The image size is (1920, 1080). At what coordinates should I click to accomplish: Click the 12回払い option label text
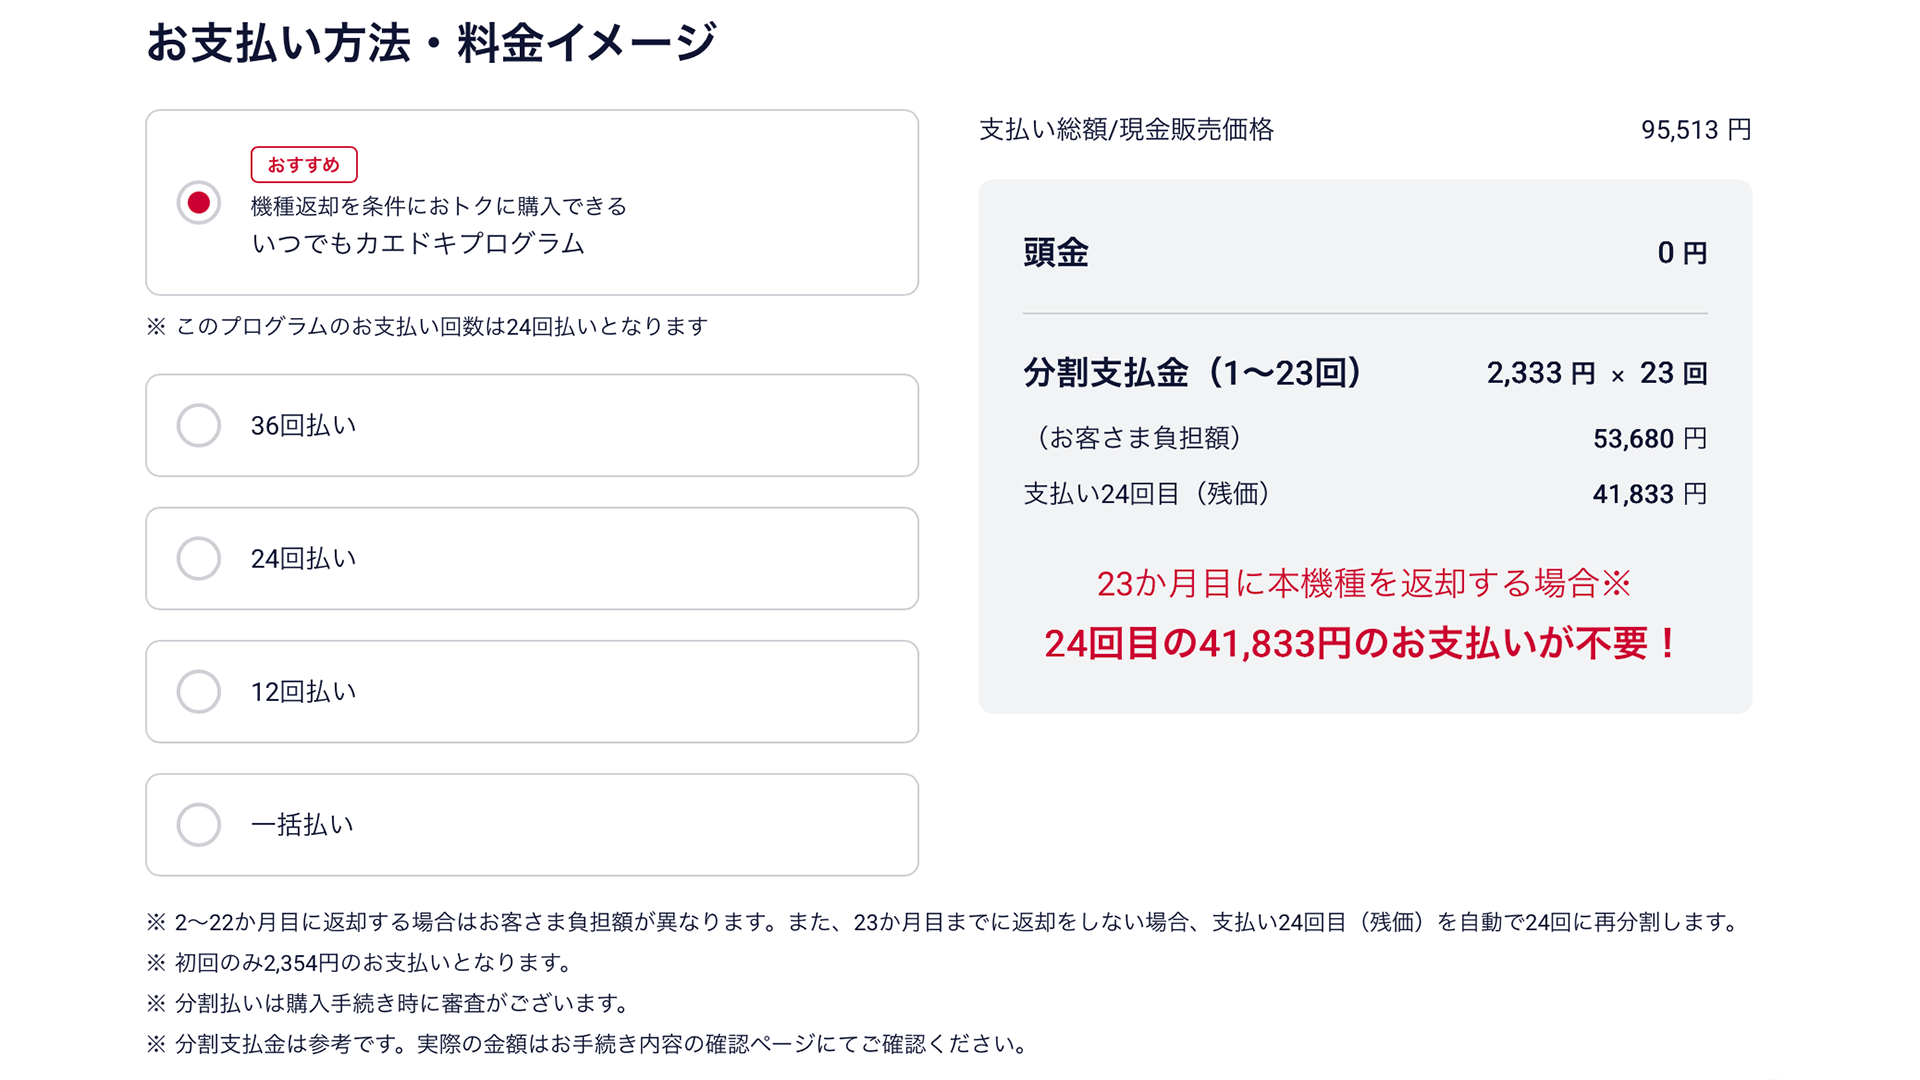[x=303, y=691]
